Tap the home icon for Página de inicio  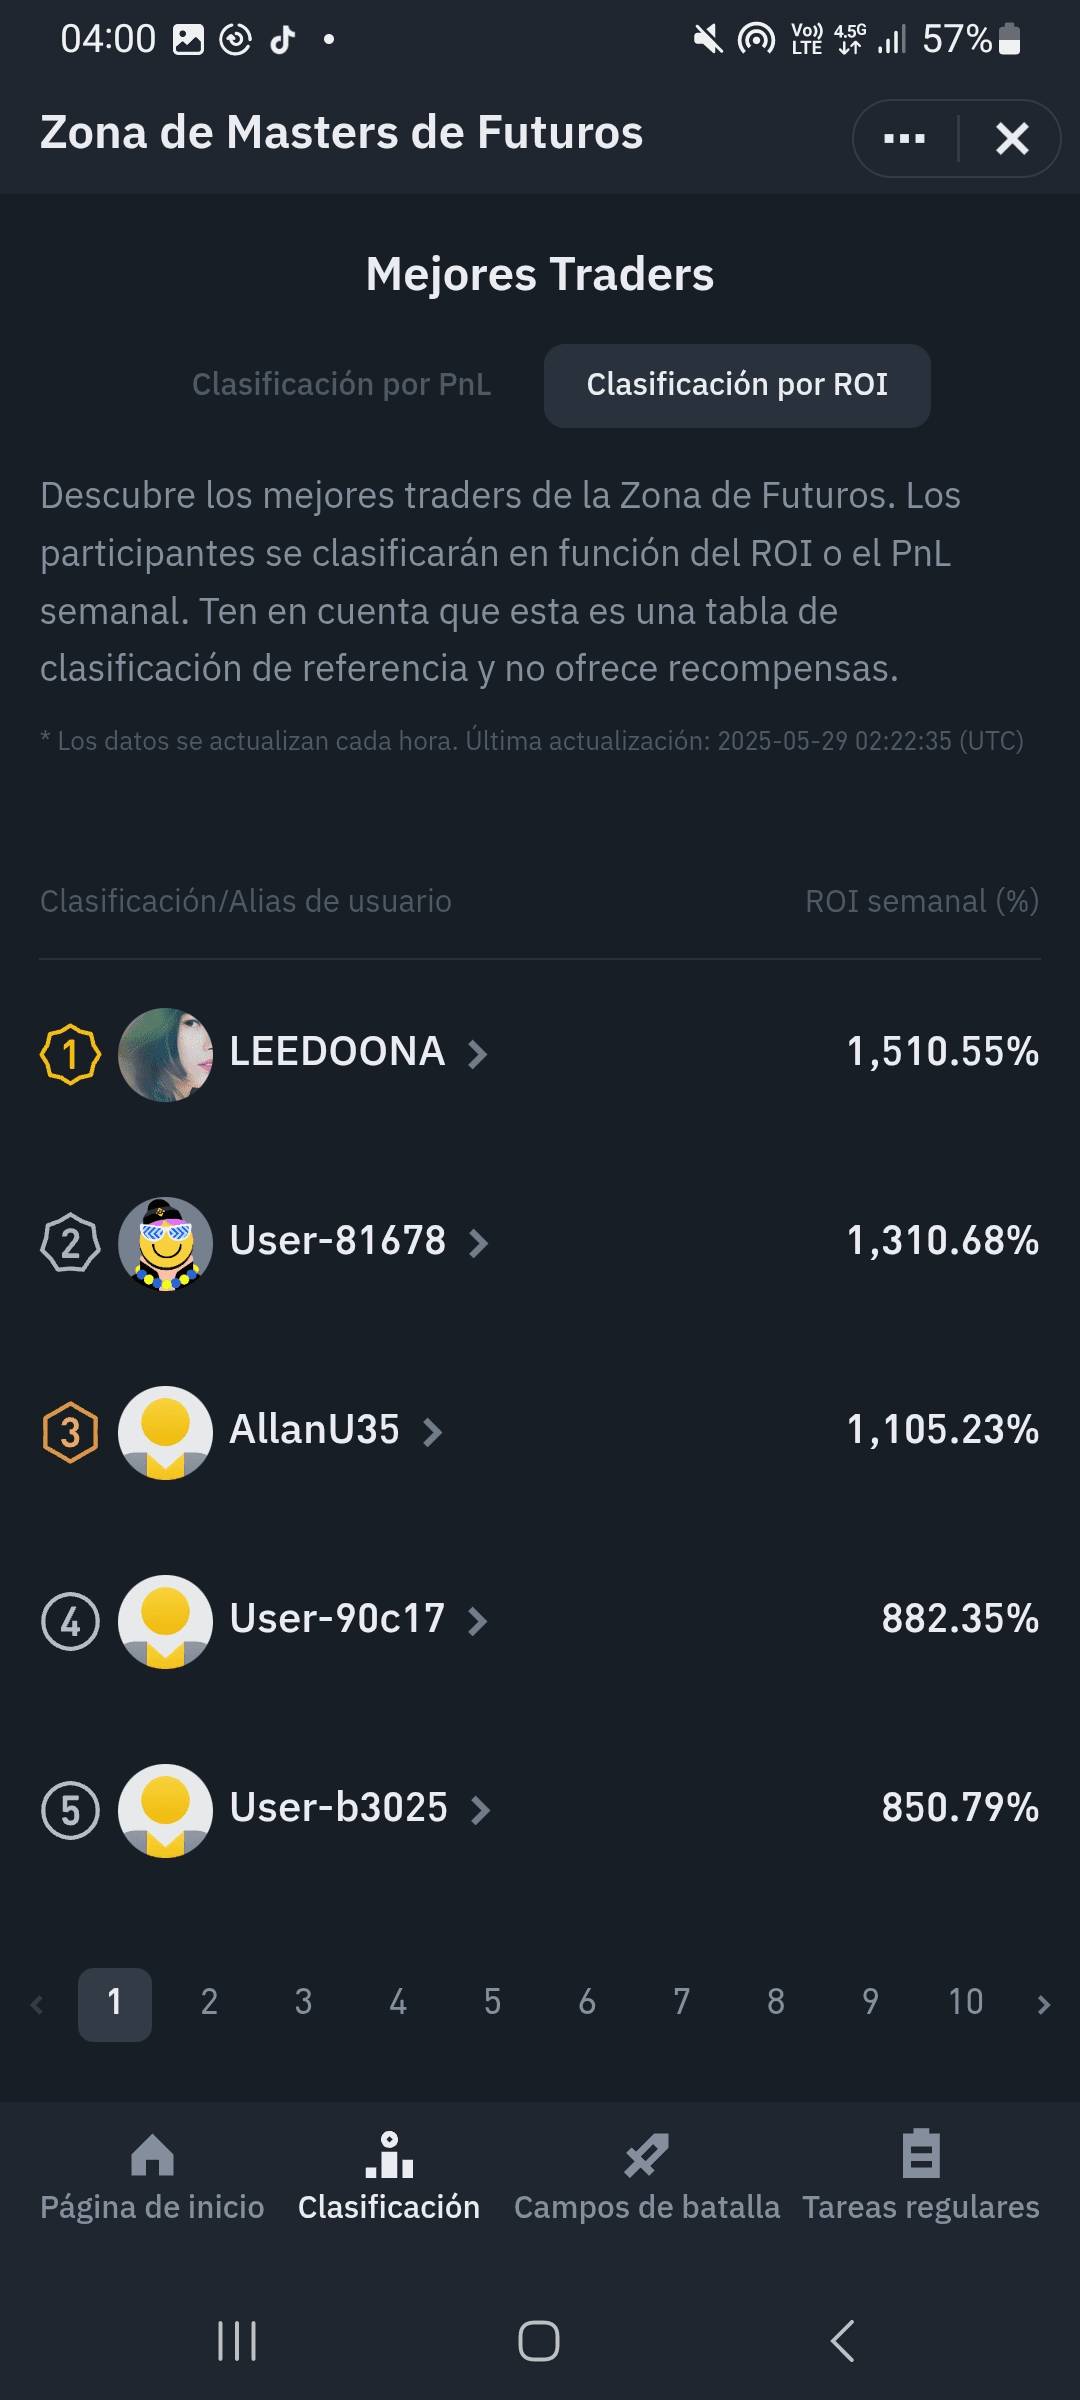tap(152, 2155)
